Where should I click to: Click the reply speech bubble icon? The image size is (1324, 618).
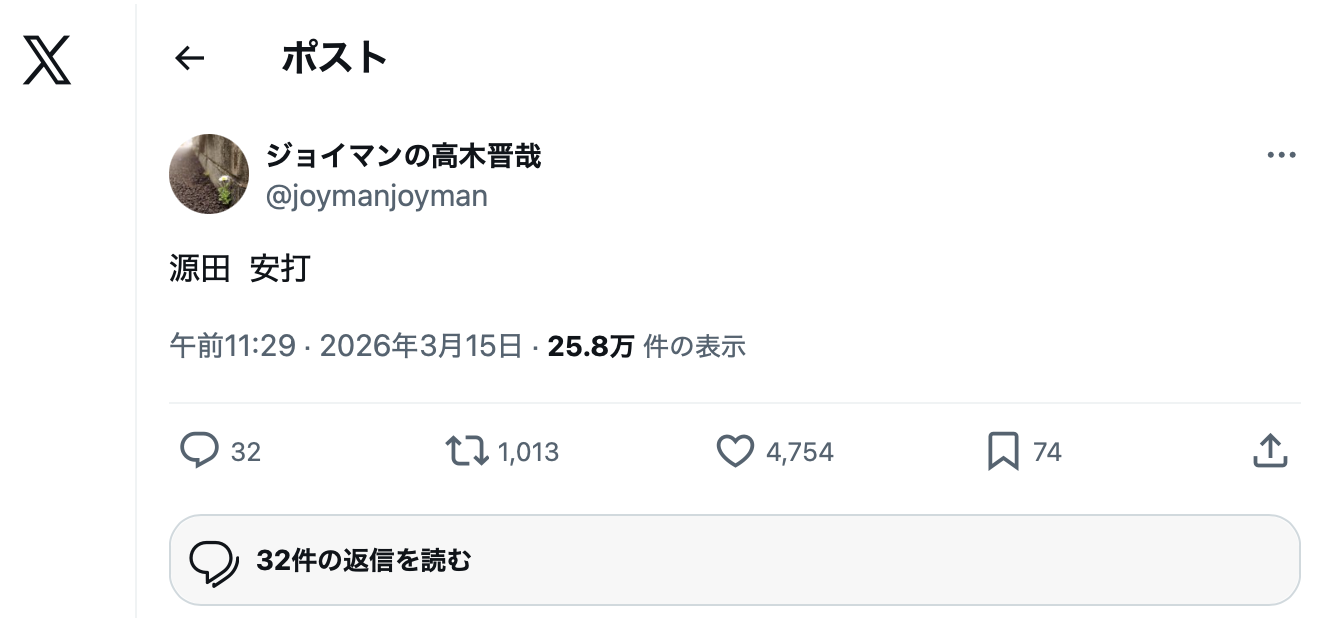tap(199, 451)
